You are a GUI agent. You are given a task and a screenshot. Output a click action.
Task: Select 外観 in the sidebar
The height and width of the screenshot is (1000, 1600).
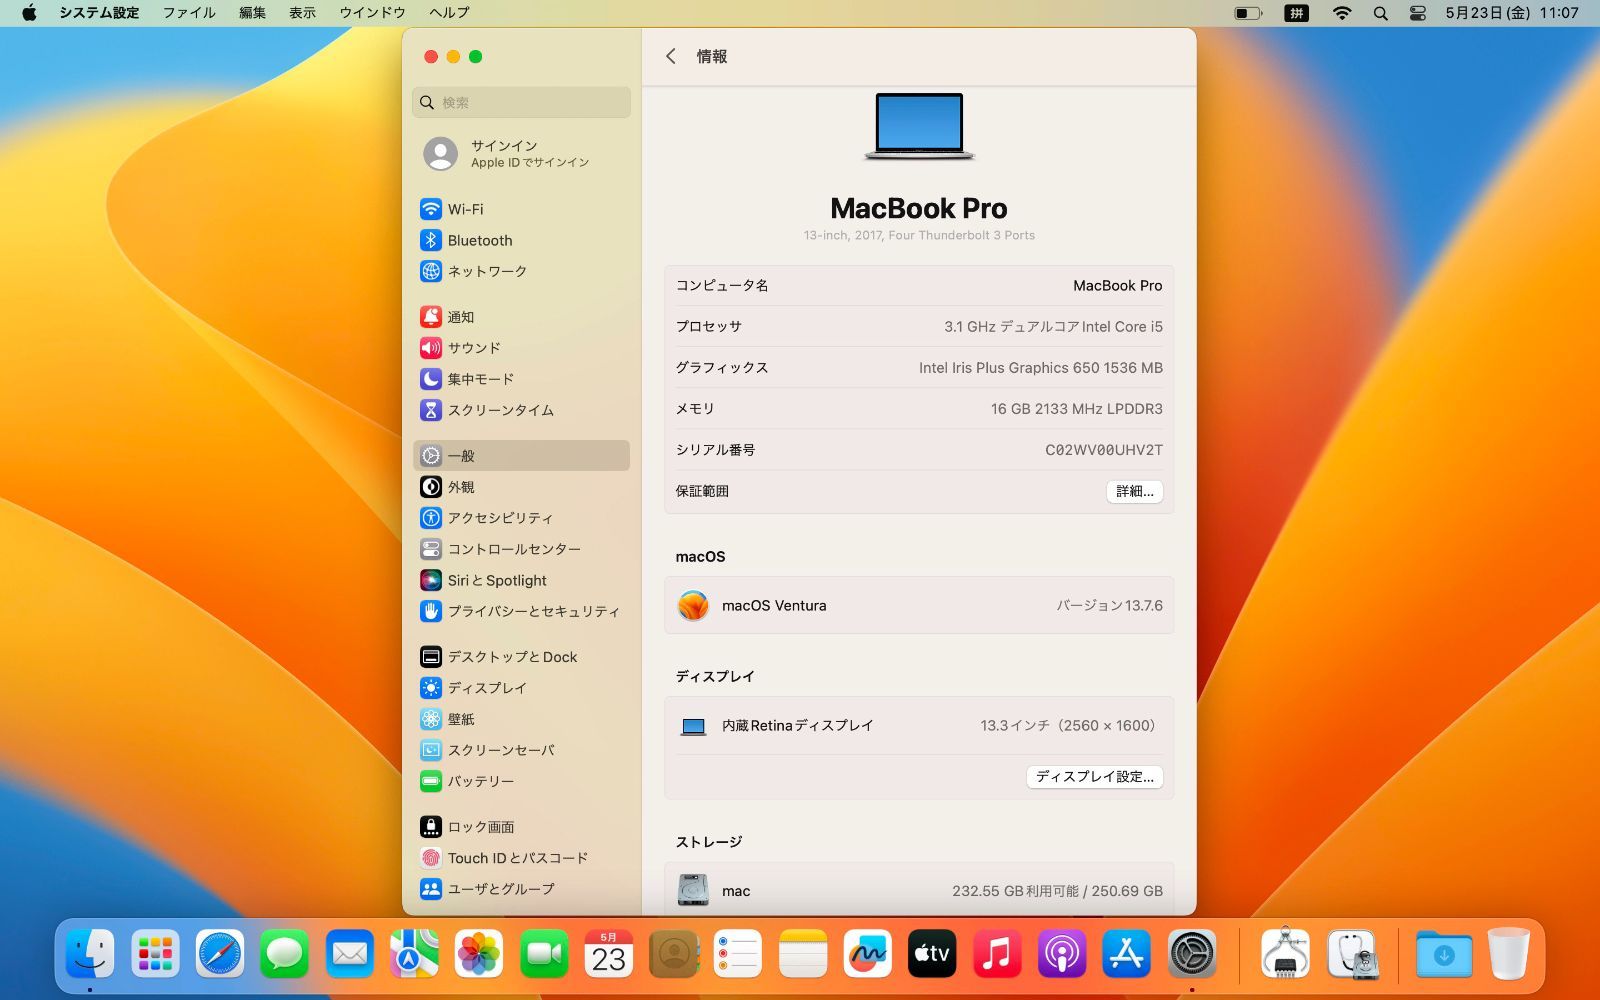pyautogui.click(x=521, y=487)
